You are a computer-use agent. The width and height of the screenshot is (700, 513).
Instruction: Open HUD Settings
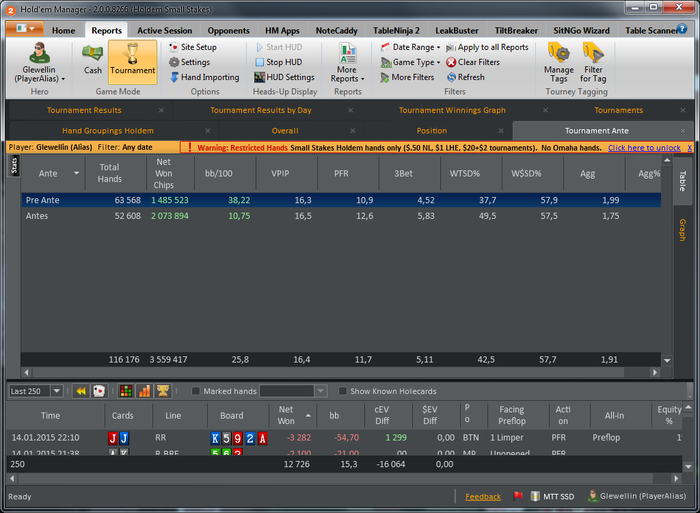click(x=284, y=77)
